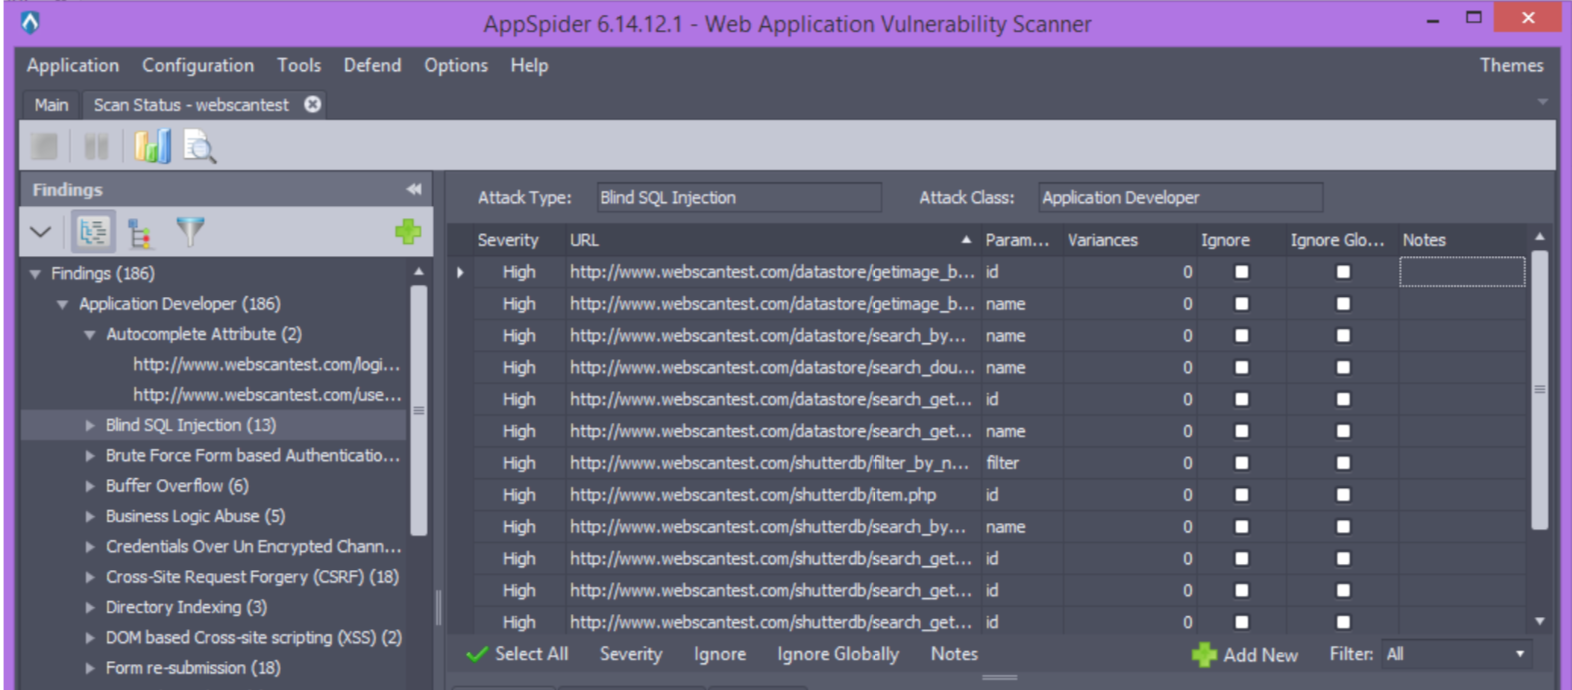Click the Ignore Globally button
The height and width of the screenshot is (690, 1572).
click(838, 654)
